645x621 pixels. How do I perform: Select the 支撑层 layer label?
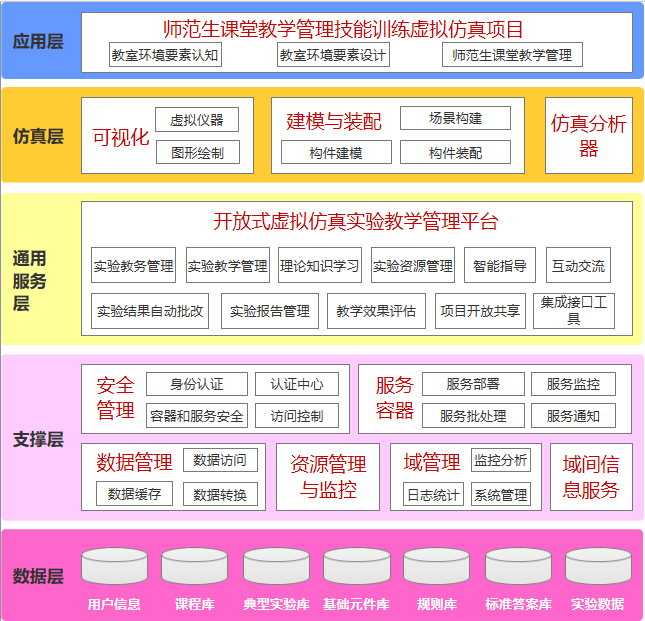click(x=38, y=439)
